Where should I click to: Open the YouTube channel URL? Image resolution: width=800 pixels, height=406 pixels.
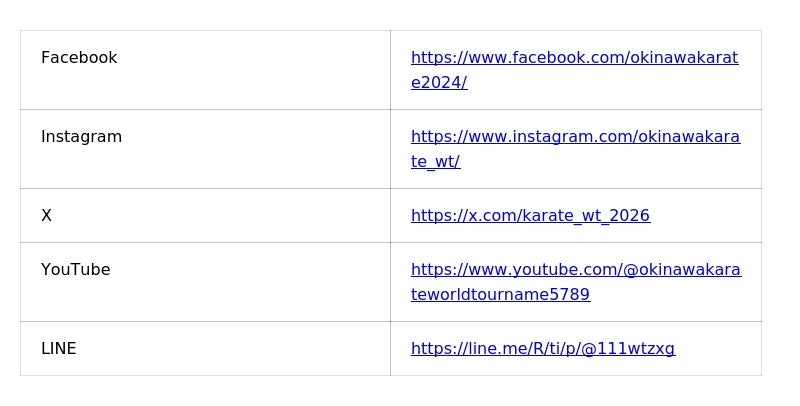[x=575, y=270]
